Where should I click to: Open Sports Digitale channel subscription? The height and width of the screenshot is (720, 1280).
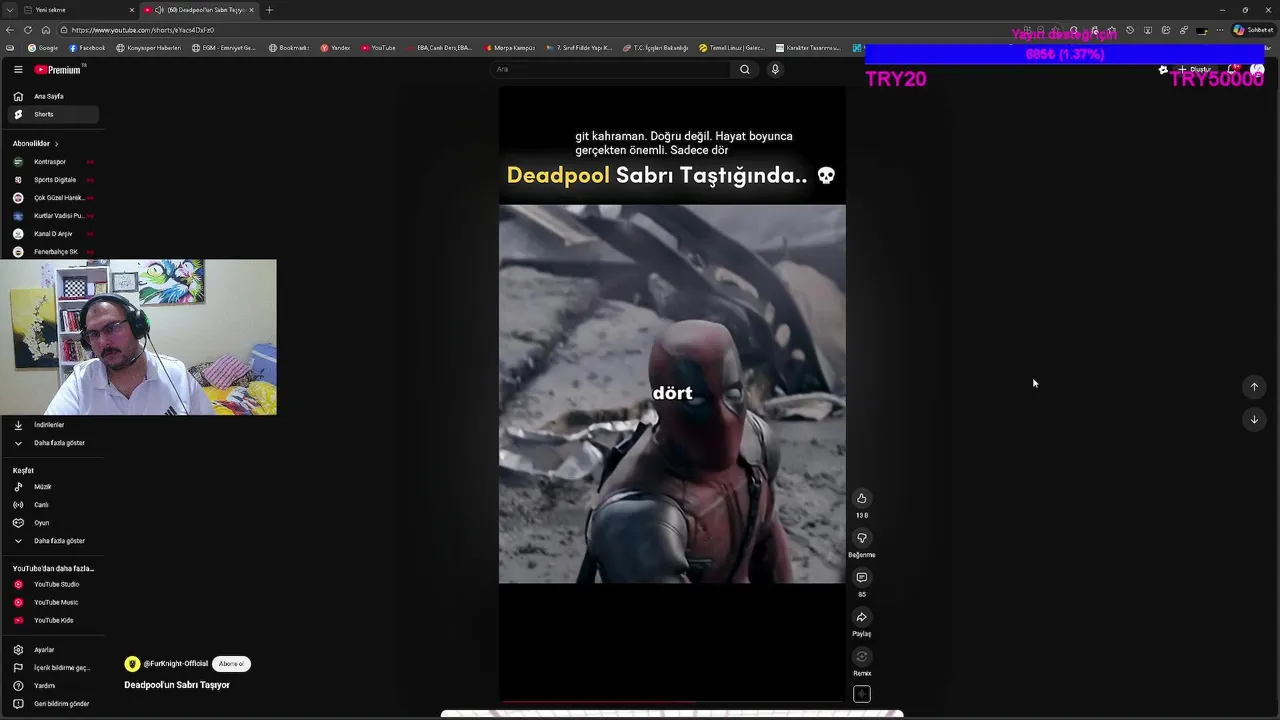tap(52, 180)
